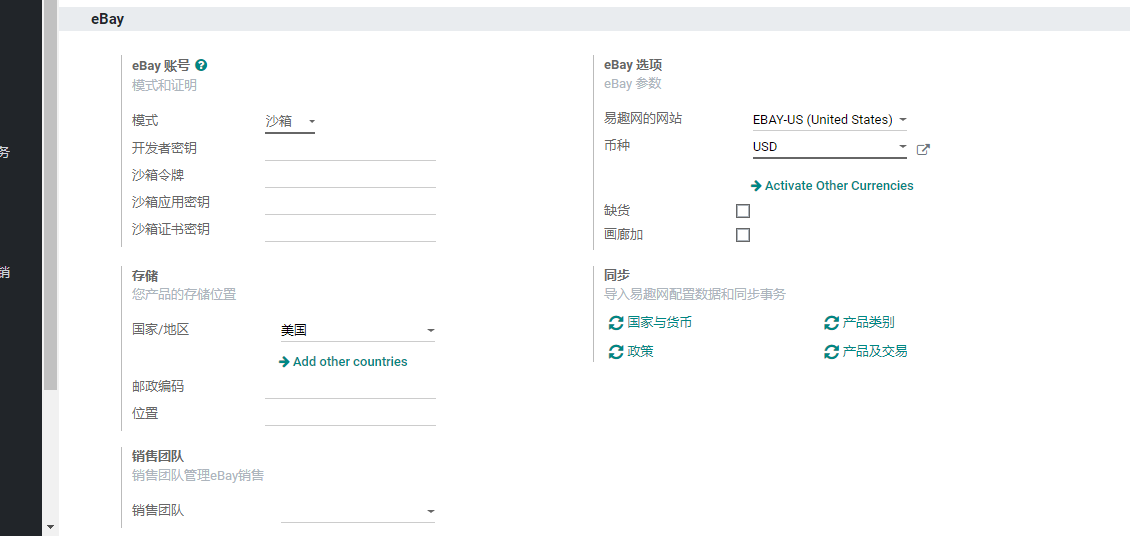Open the 模式 dropdown showing 沙箱
This screenshot has height=536, width=1130.
coord(290,122)
